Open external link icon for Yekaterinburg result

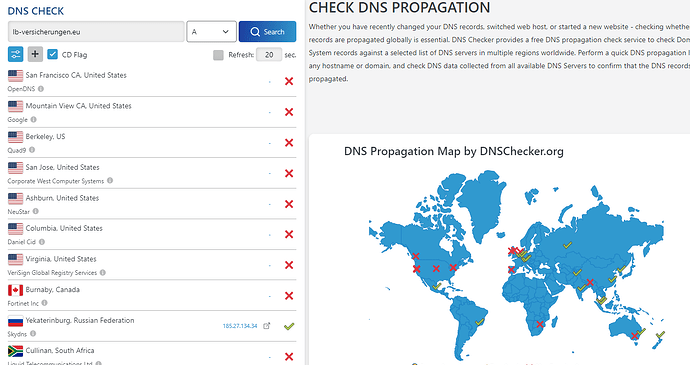coord(267,326)
